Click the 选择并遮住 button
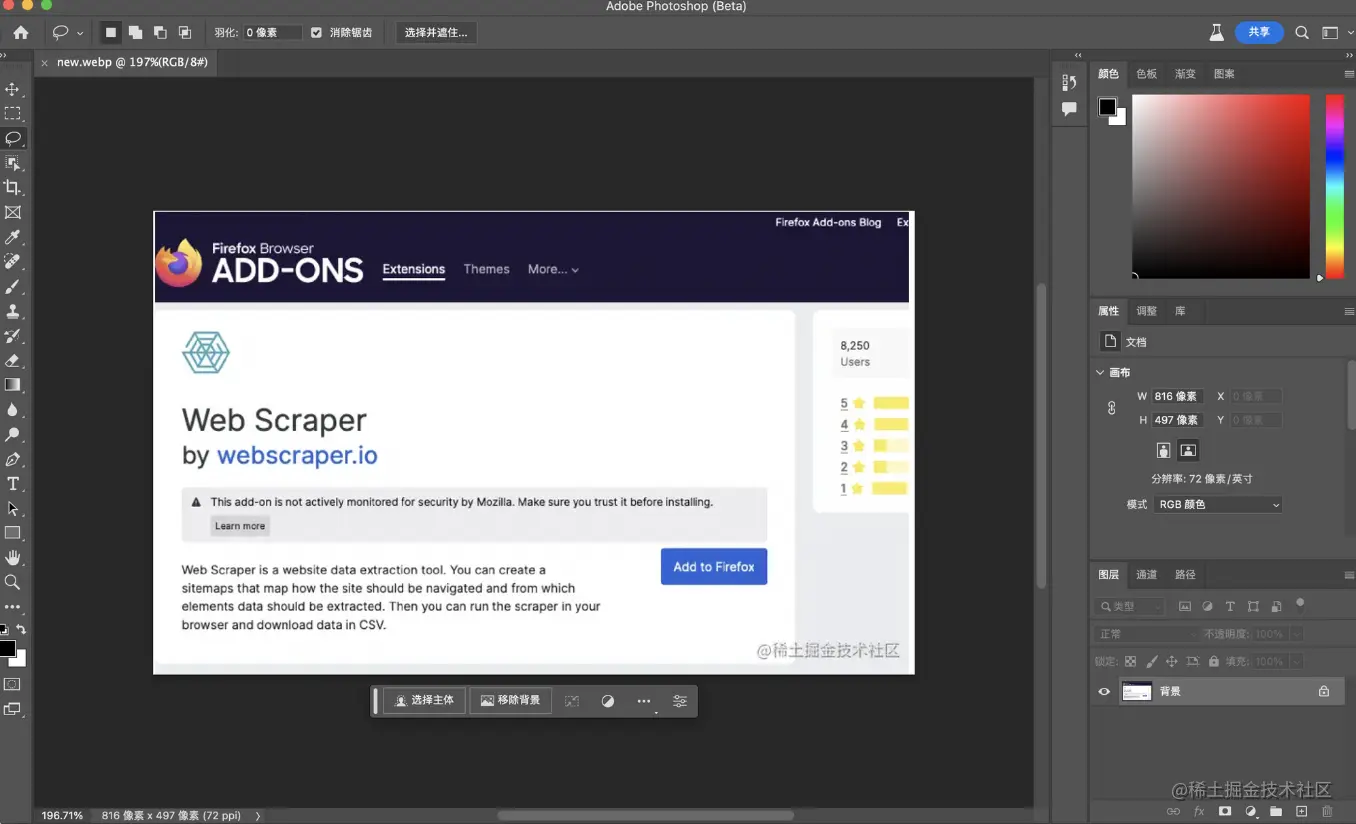The image size is (1356, 824). pyautogui.click(x=436, y=32)
